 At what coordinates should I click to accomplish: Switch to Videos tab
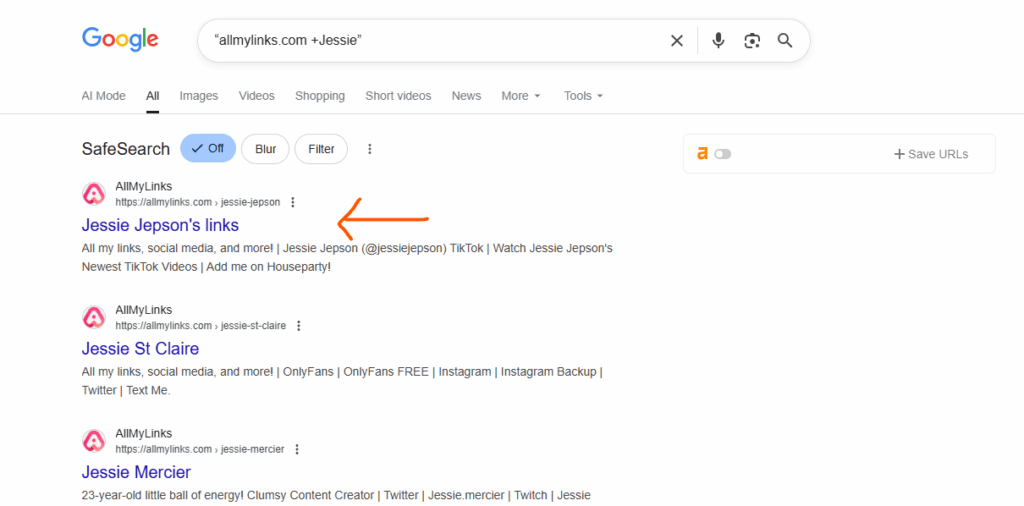coord(257,96)
